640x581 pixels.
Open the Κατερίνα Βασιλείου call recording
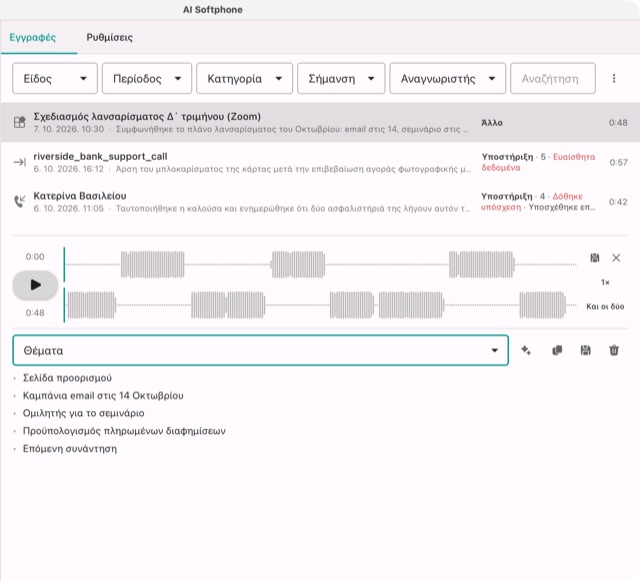320,202
